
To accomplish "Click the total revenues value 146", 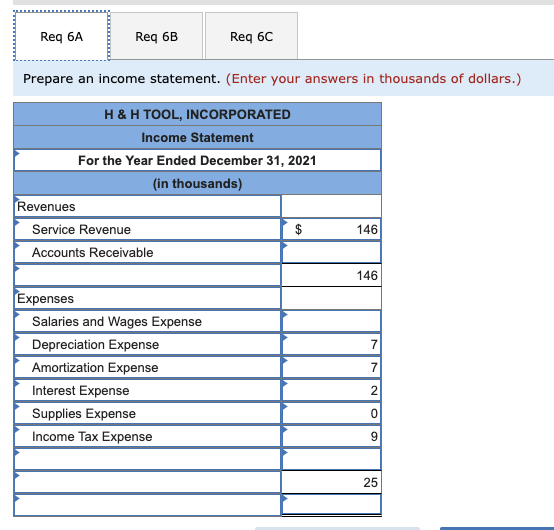I will [331, 275].
